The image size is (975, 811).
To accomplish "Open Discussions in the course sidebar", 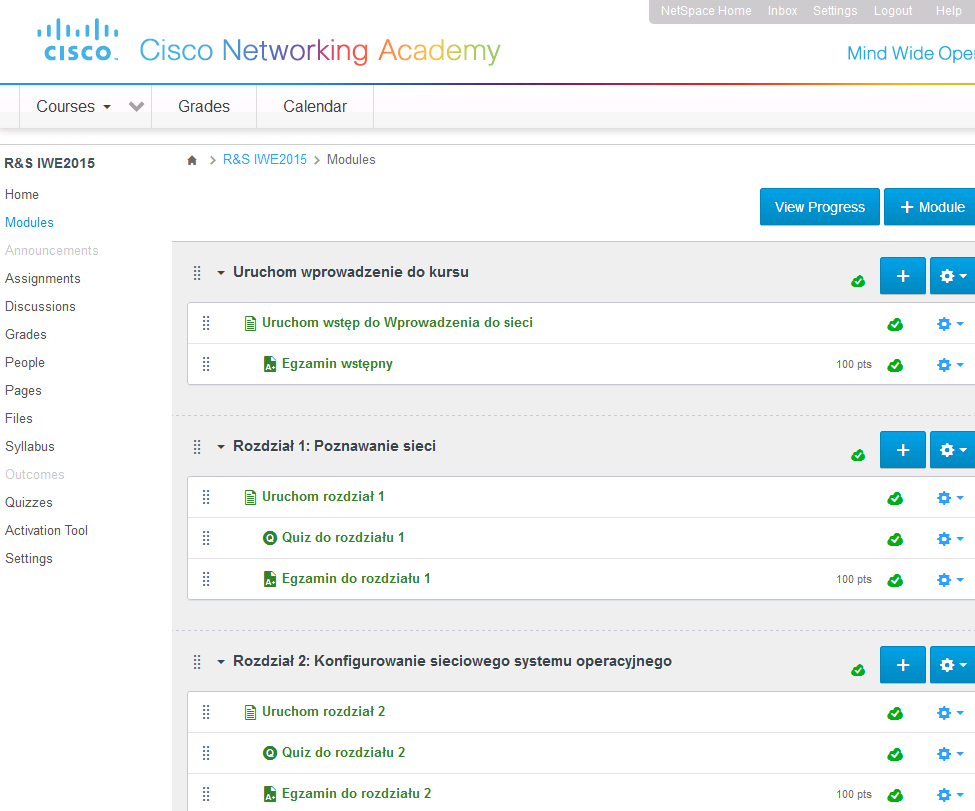I will [x=40, y=307].
